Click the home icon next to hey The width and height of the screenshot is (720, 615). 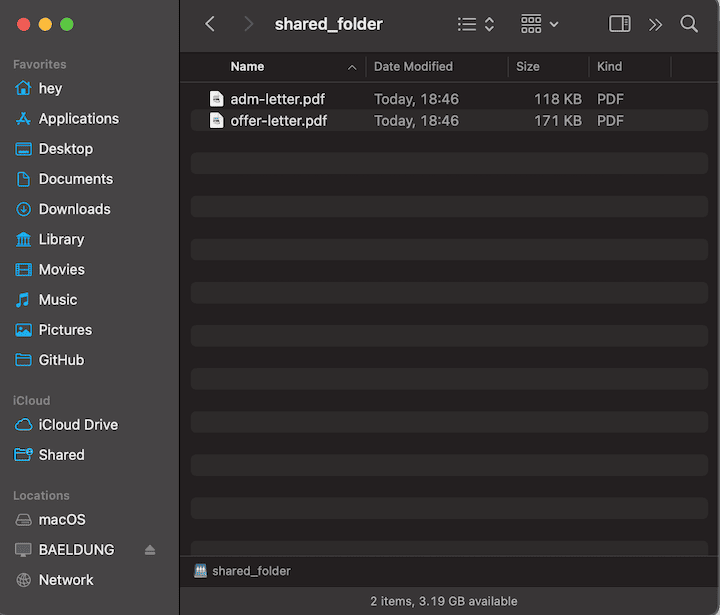[23, 88]
